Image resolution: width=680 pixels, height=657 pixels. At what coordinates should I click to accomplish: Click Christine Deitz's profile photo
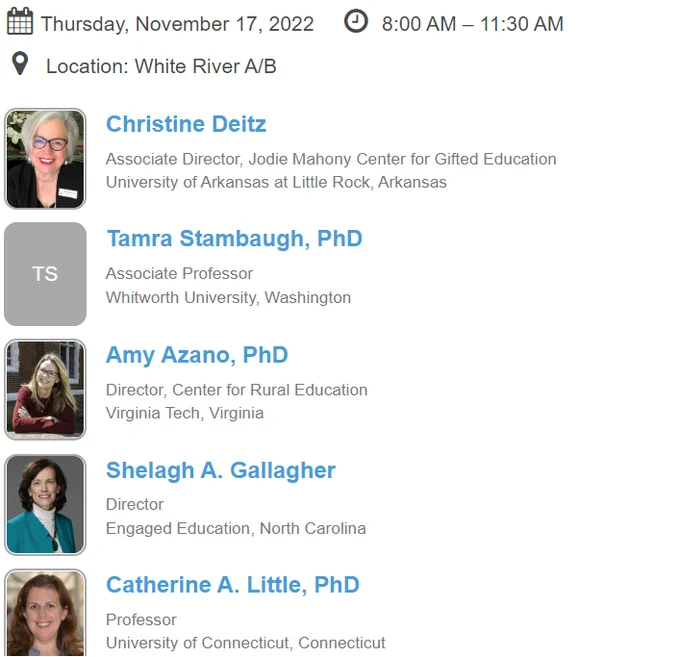(45, 159)
